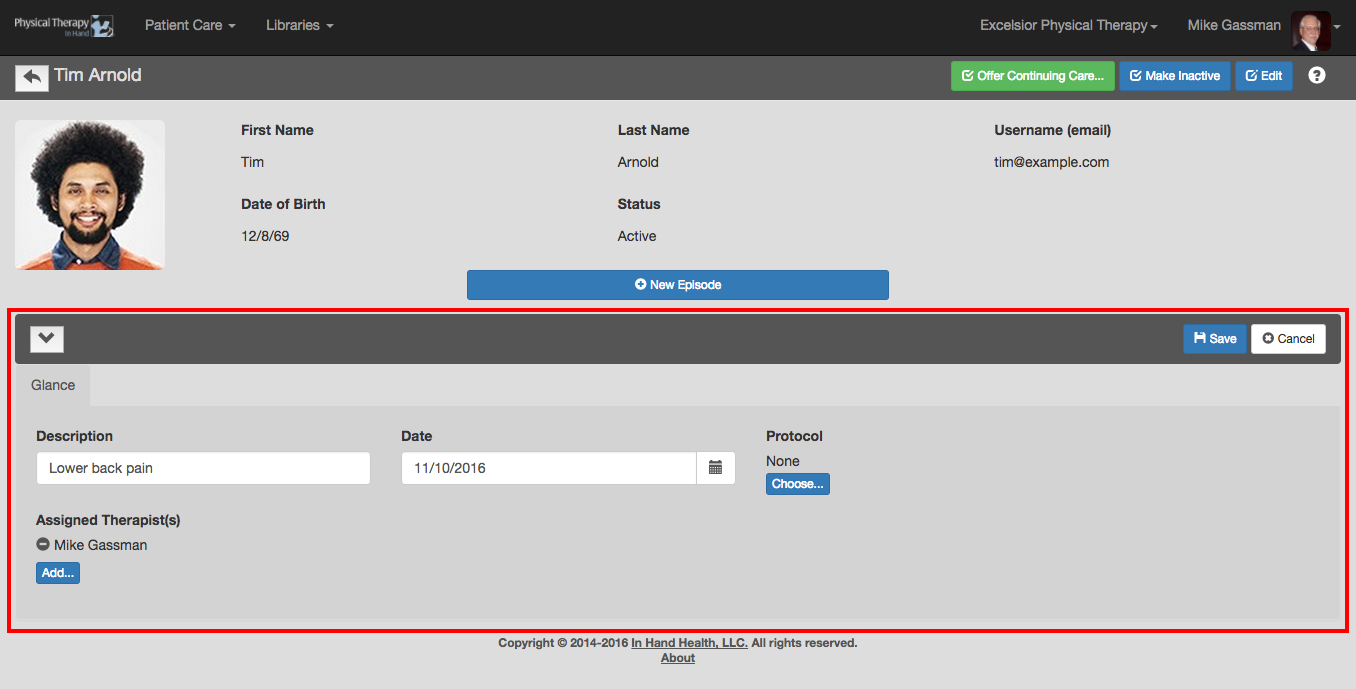The height and width of the screenshot is (689, 1356).
Task: Cancel the episode editing
Action: 1288,339
